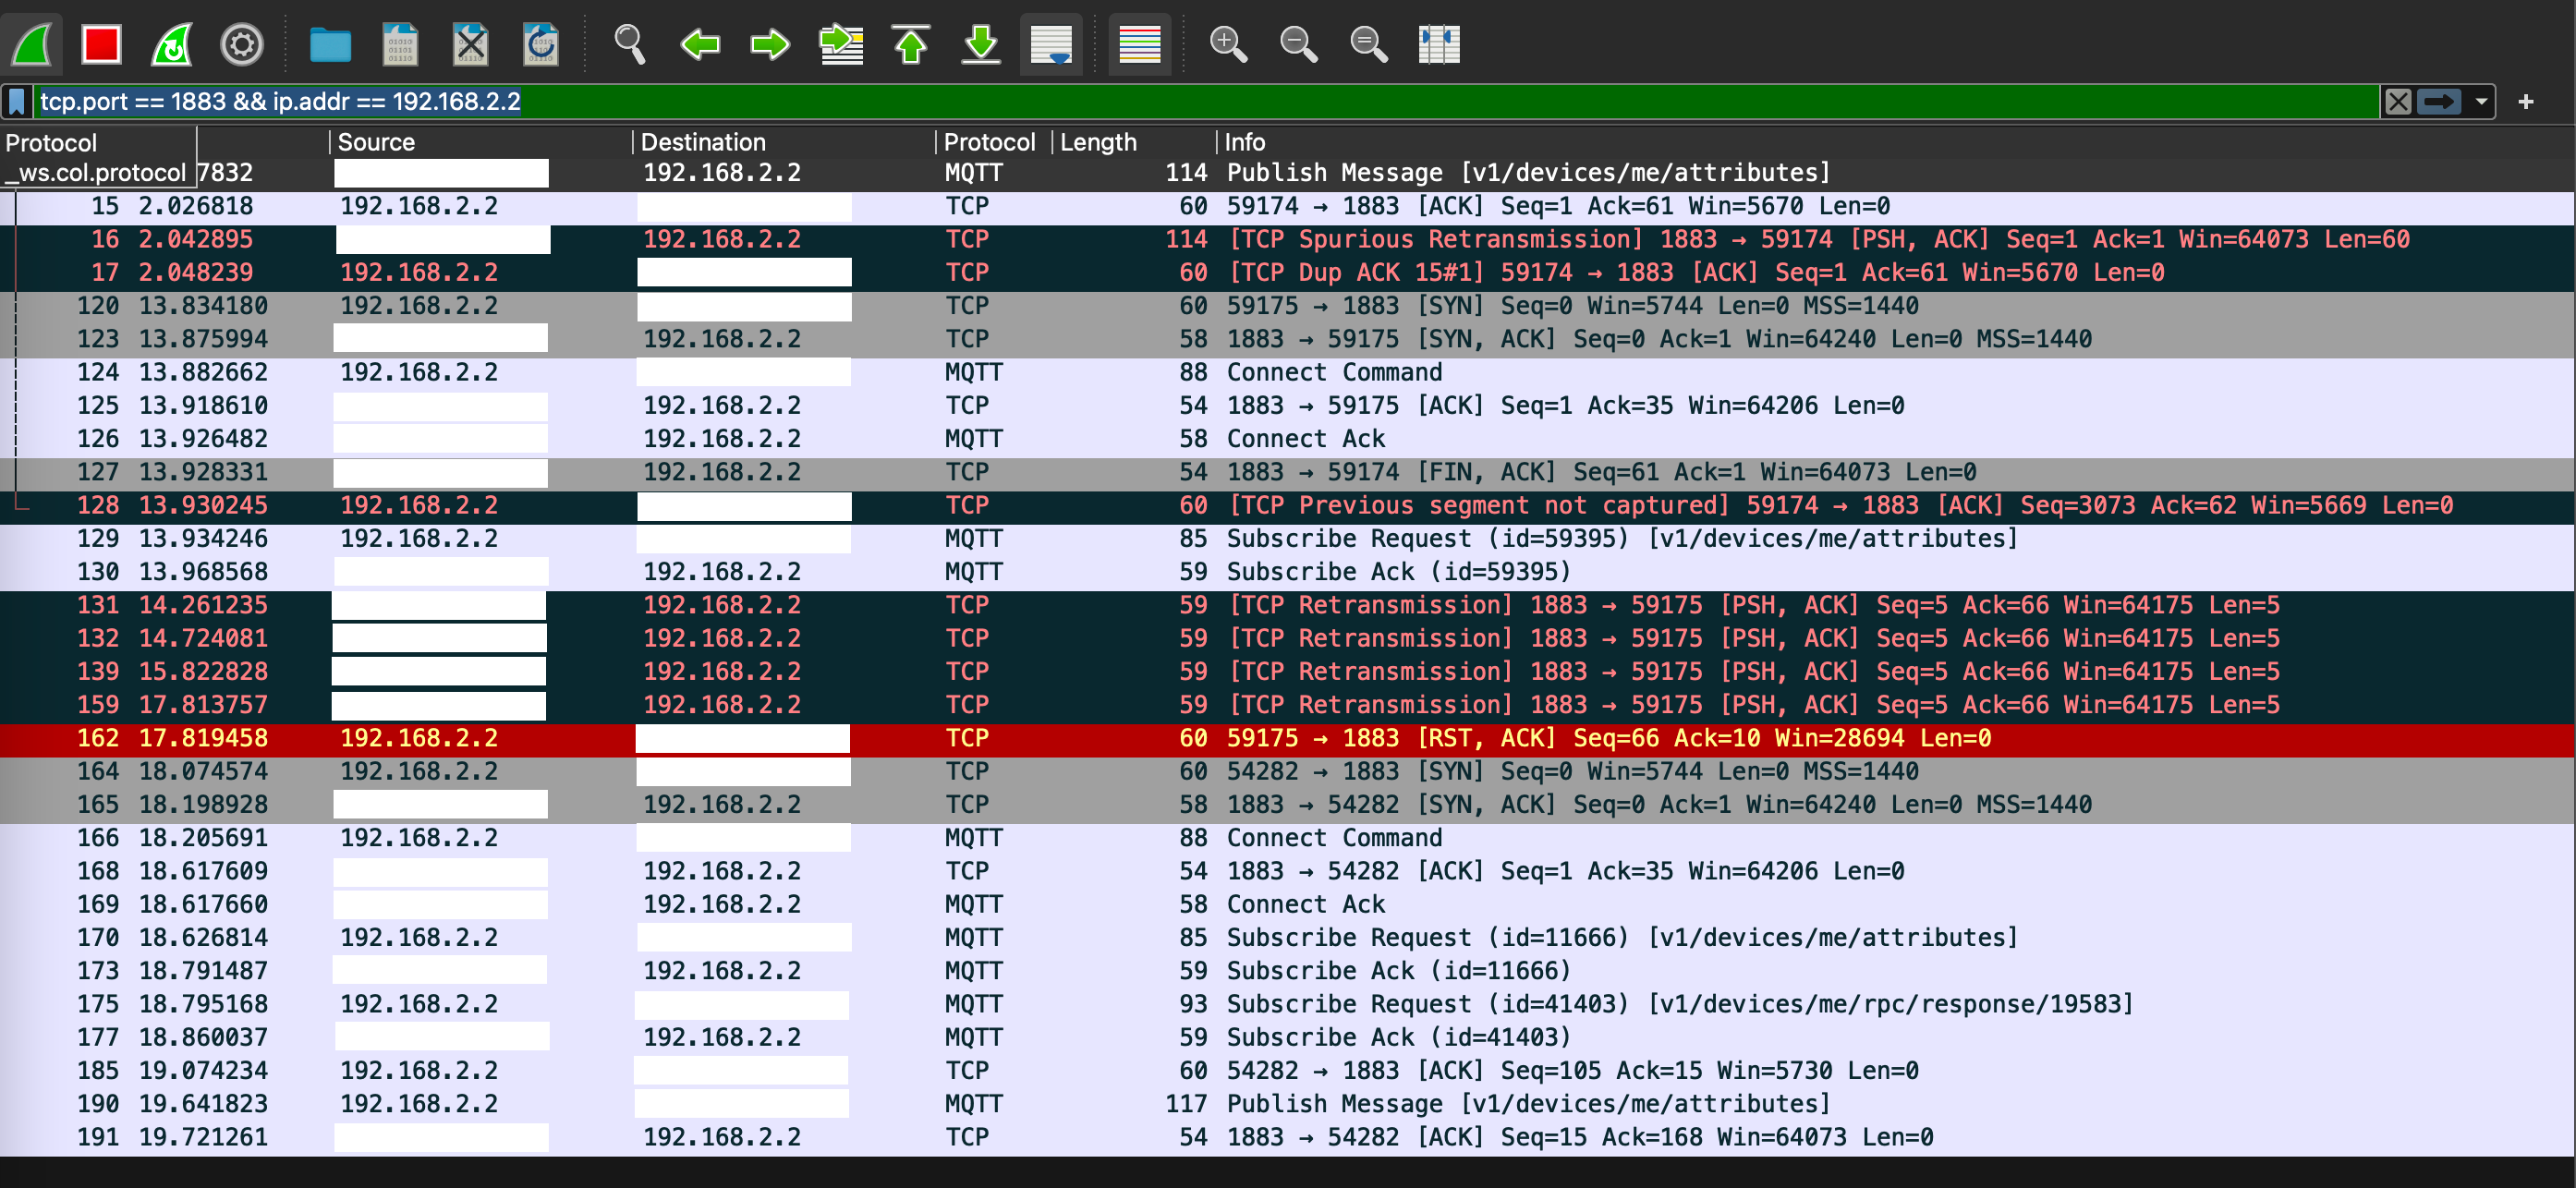Select Subscribe Request id=11666 row
Screen dimensions: 2576x1188
click(1288, 938)
